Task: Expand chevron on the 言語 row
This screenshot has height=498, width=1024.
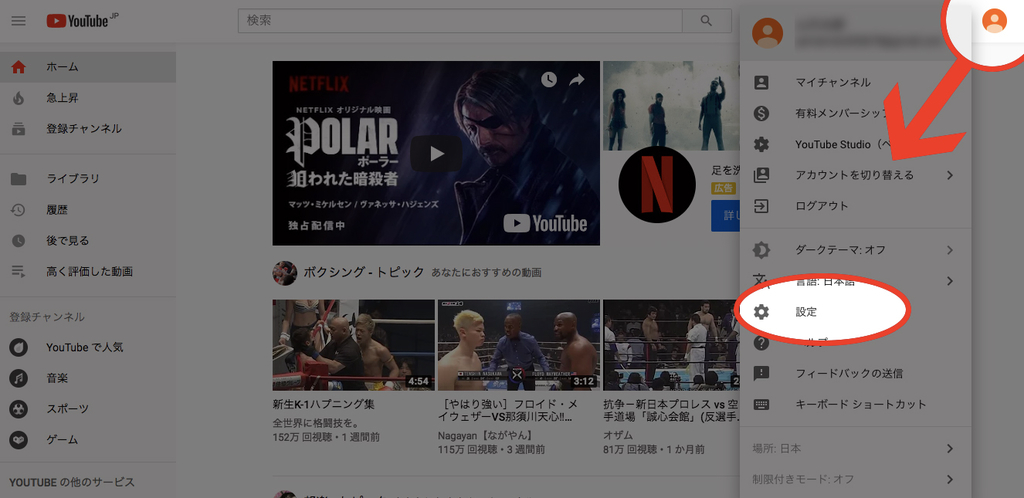Action: pos(950,281)
